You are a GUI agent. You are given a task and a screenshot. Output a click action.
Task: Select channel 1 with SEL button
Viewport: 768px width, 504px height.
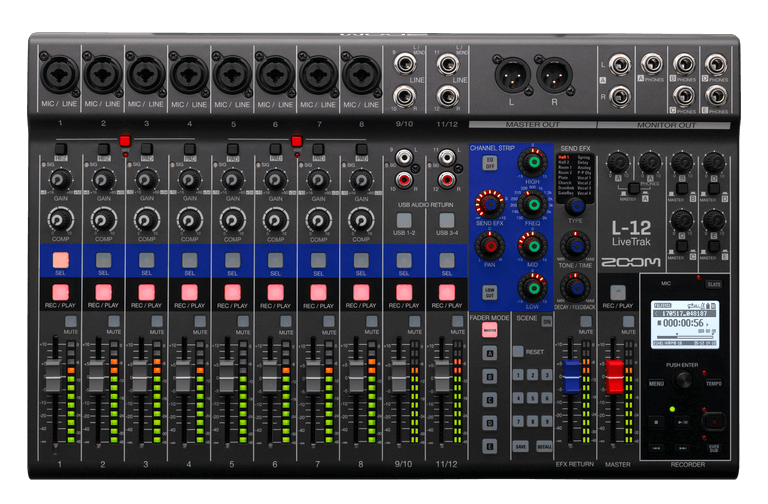[x=60, y=259]
